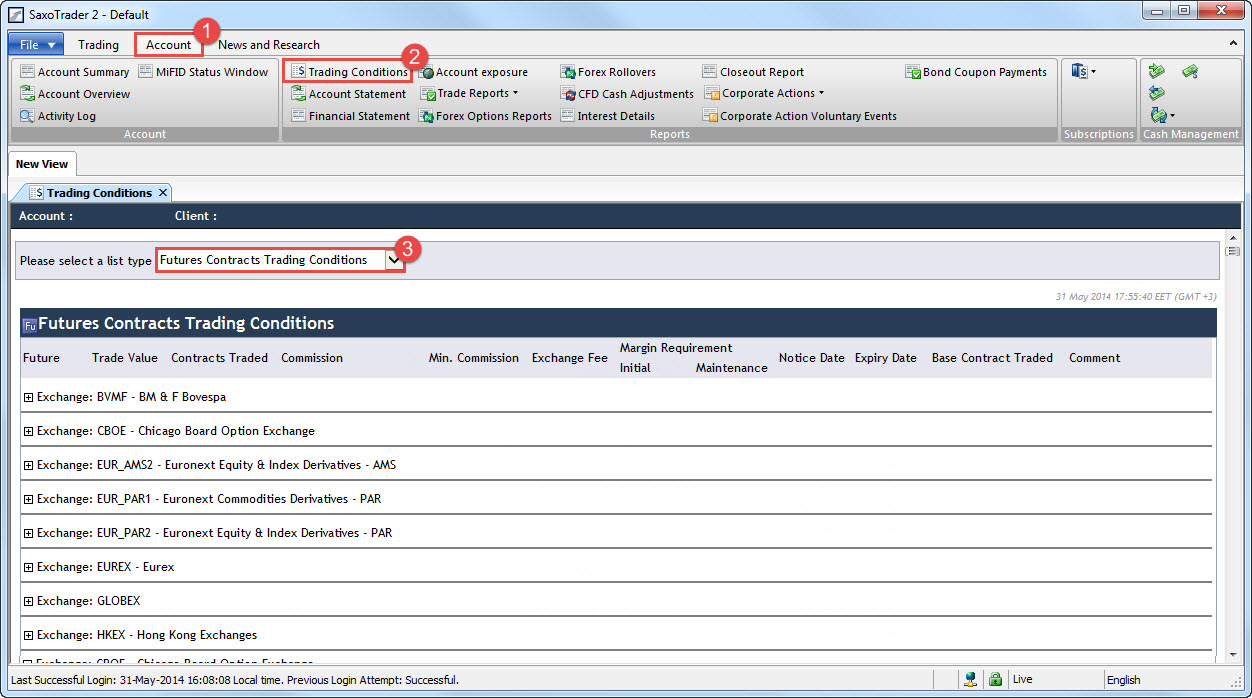Open the Activity Log

58,116
